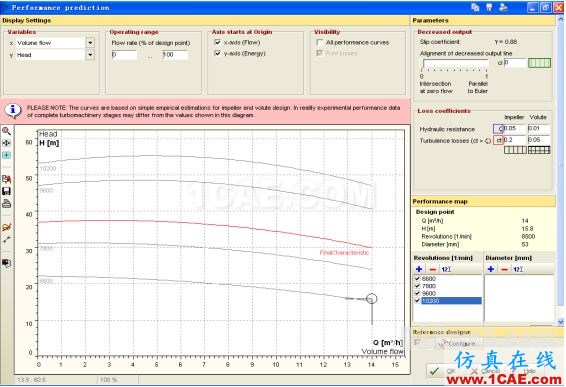Click the Hydraulic resistance zeta symbol box

498,129
